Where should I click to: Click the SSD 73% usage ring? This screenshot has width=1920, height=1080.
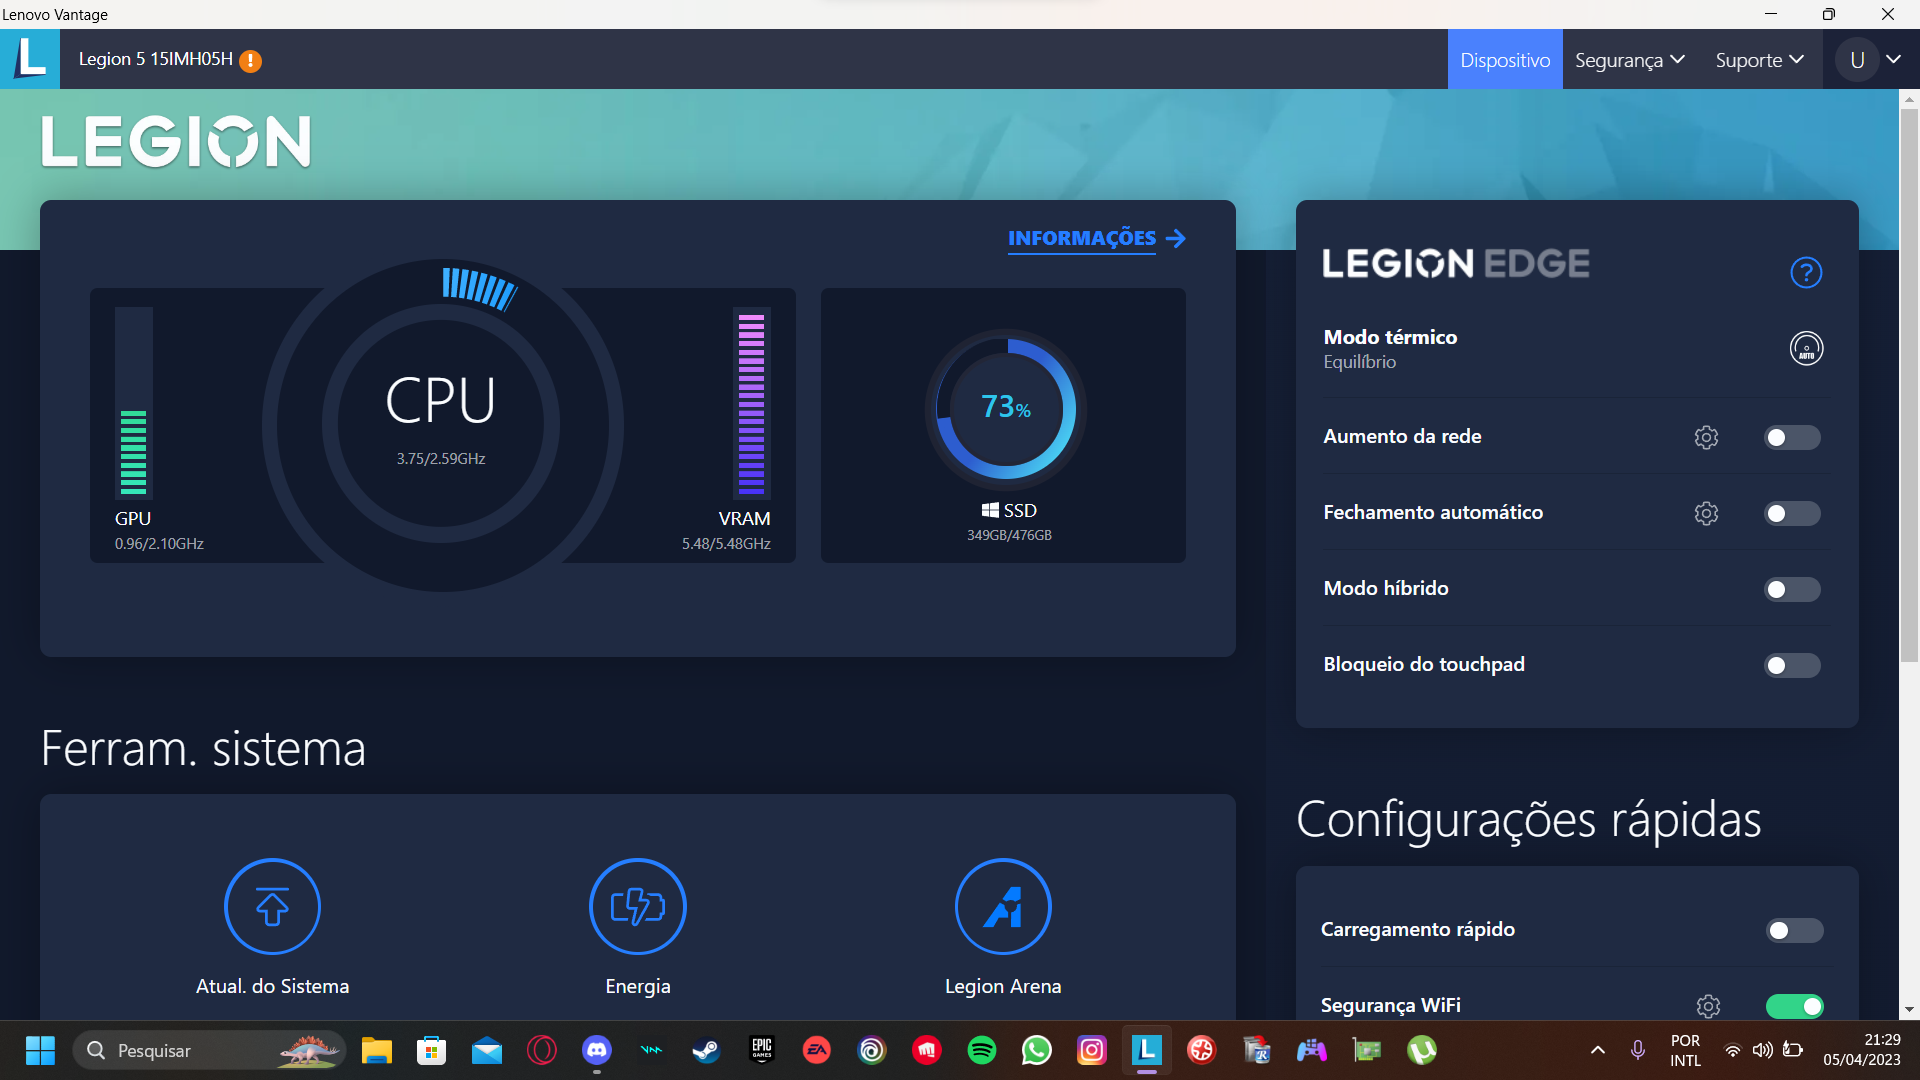[1006, 408]
